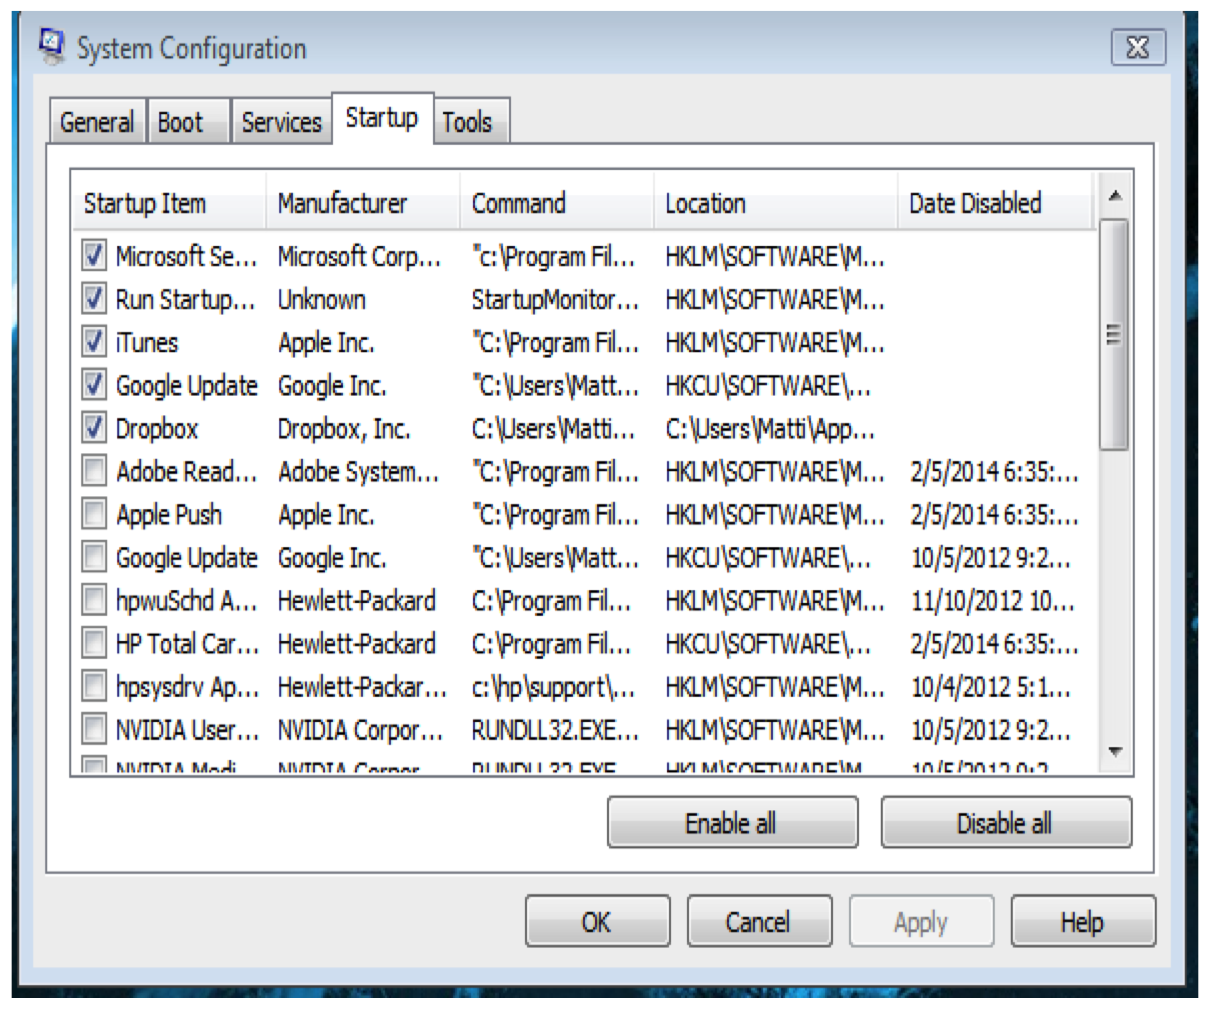The image size is (1210, 1009).
Task: Enable the hpwuSchd Hewlett-Packard item
Action: pyautogui.click(x=92, y=600)
